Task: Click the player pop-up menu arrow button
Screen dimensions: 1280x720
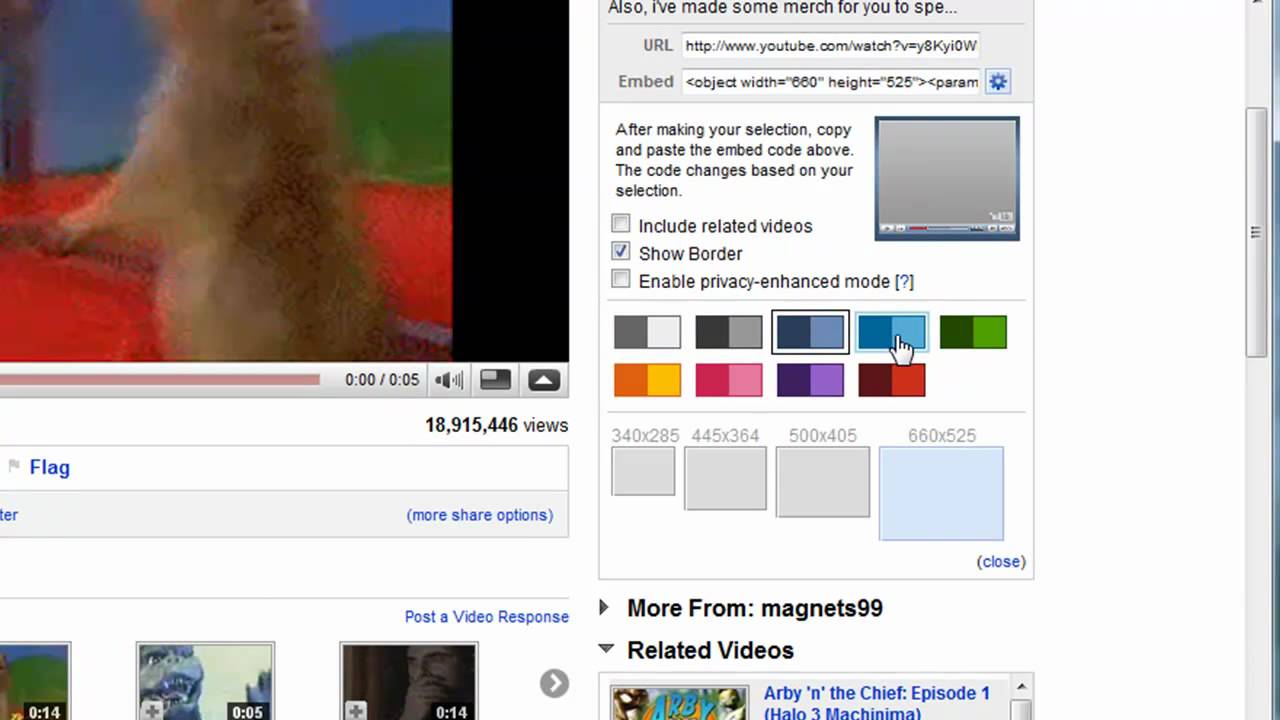Action: (x=544, y=380)
